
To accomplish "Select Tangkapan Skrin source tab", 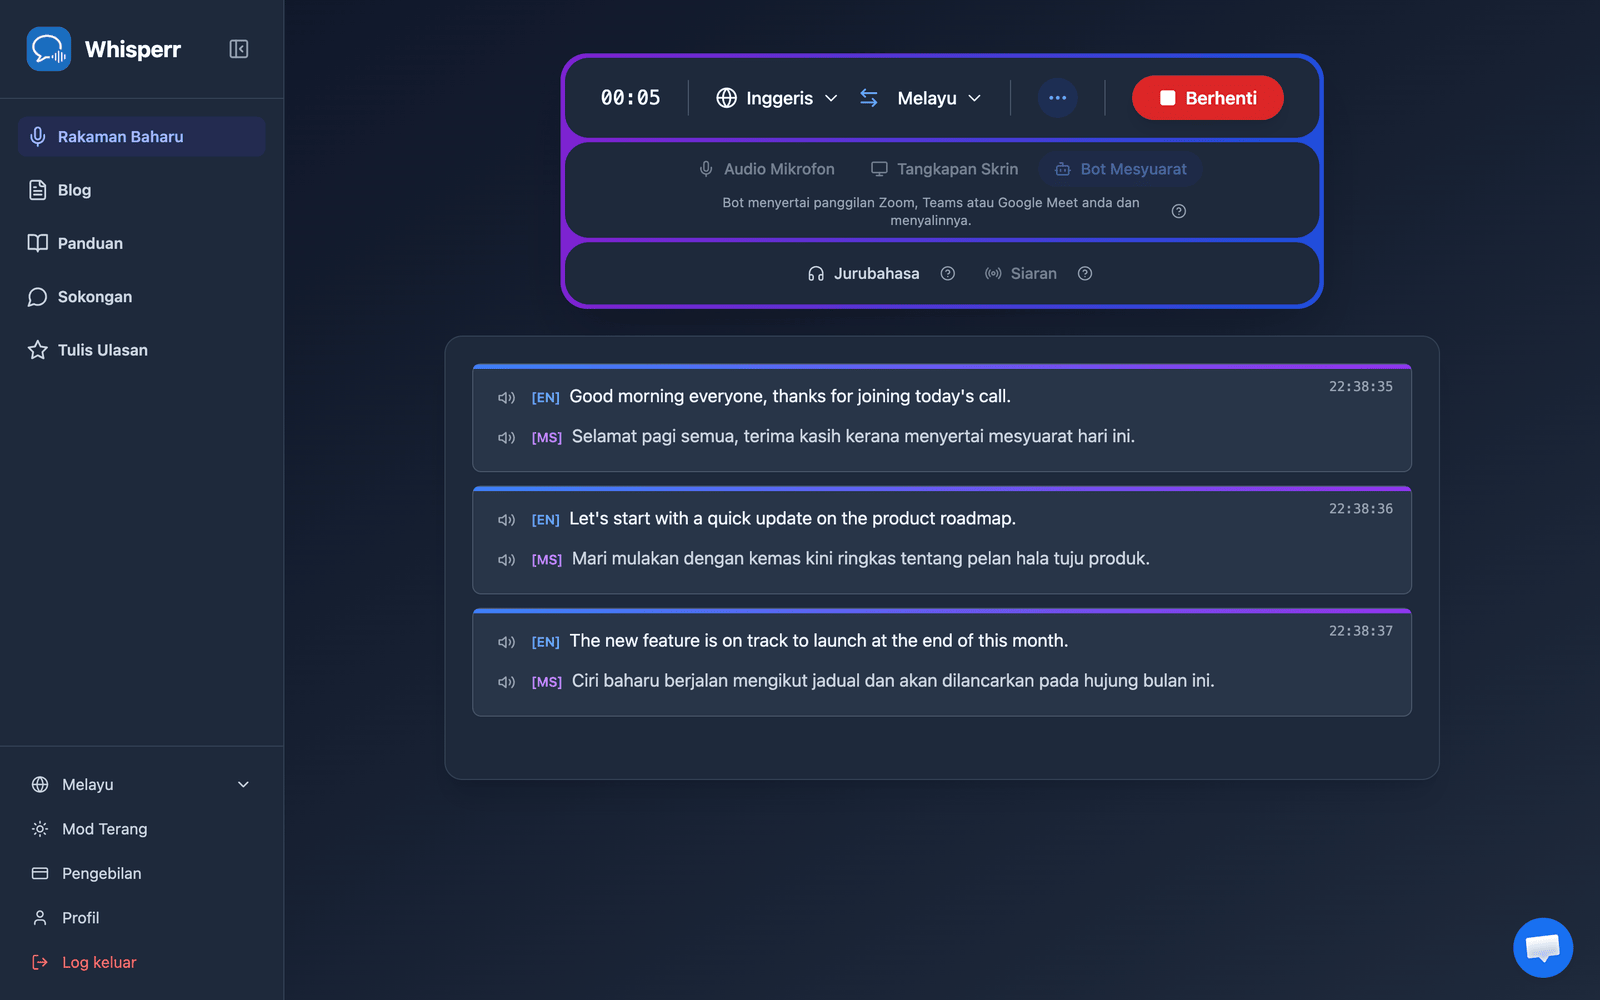I will (945, 169).
